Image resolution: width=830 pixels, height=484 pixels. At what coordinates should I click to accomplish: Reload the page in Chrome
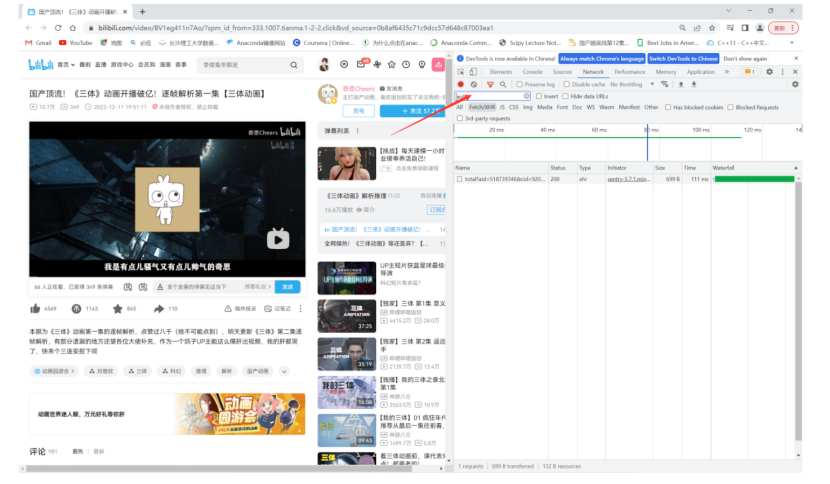(x=58, y=28)
